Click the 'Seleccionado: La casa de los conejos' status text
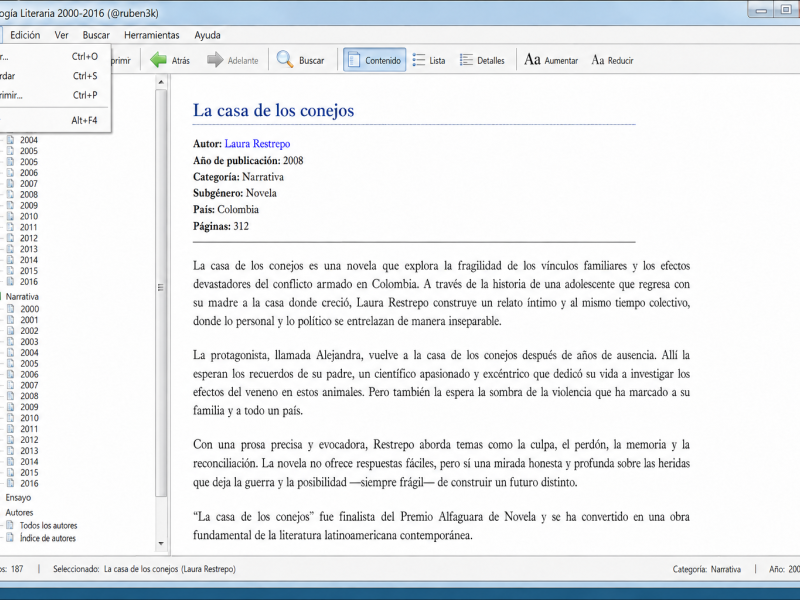The width and height of the screenshot is (800, 600). (144, 569)
